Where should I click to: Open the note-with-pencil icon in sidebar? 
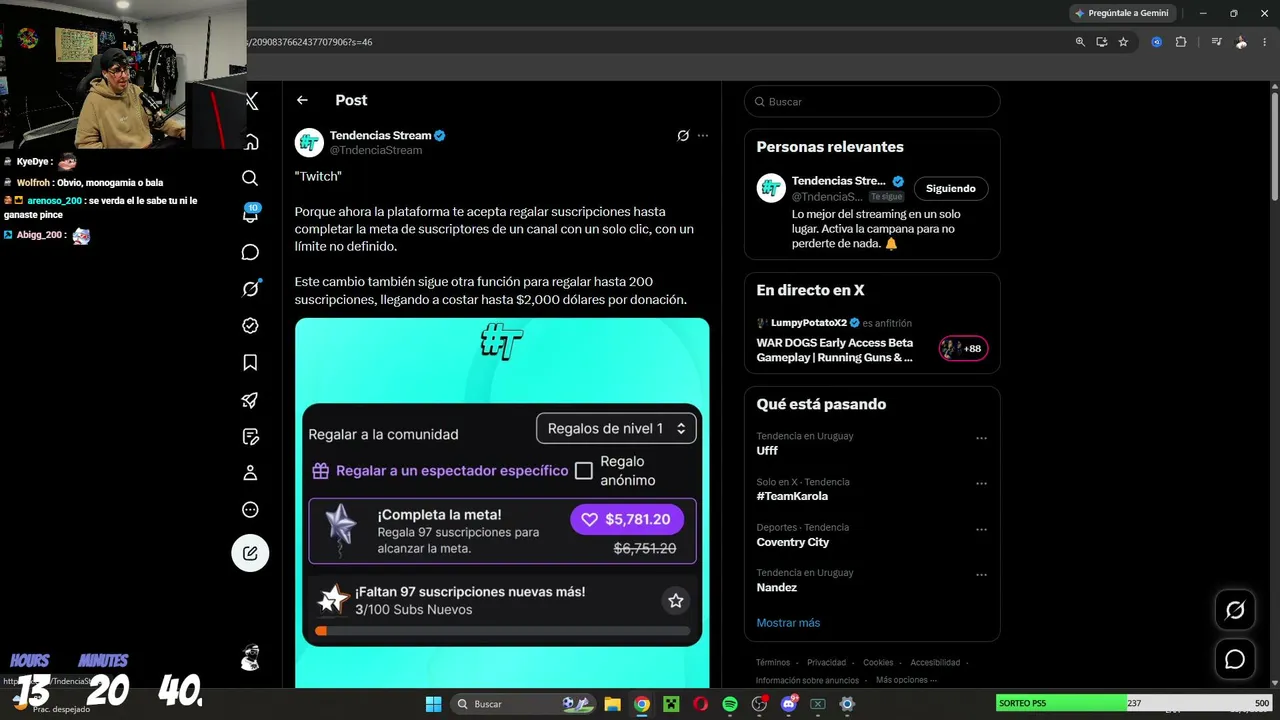pos(250,437)
